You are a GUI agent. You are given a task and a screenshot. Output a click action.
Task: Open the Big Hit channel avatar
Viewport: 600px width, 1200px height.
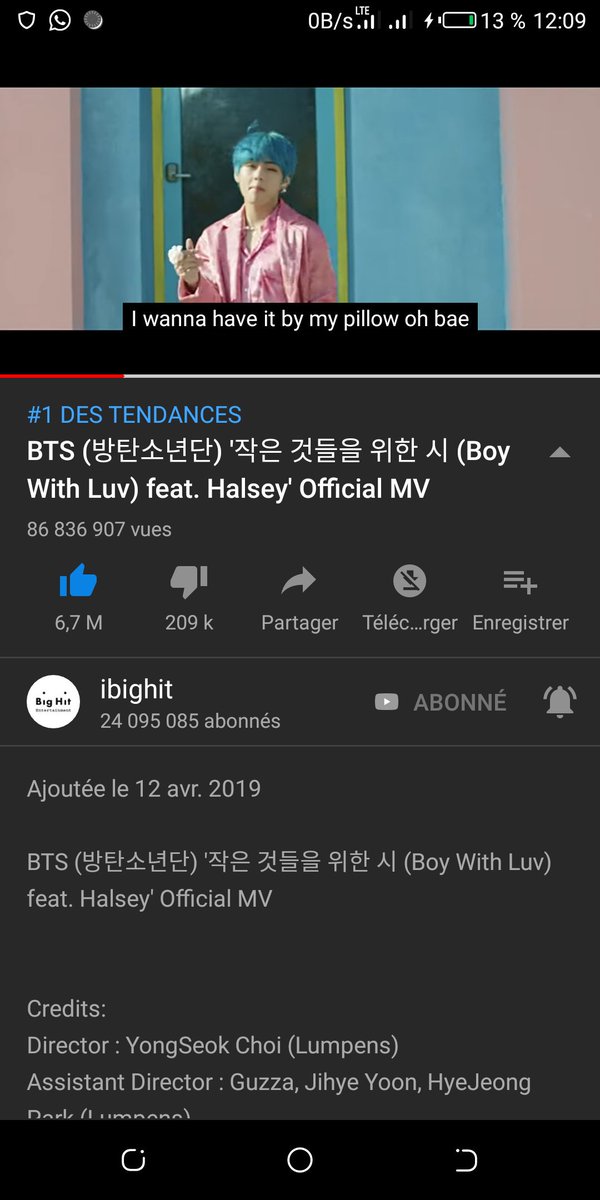coord(53,702)
